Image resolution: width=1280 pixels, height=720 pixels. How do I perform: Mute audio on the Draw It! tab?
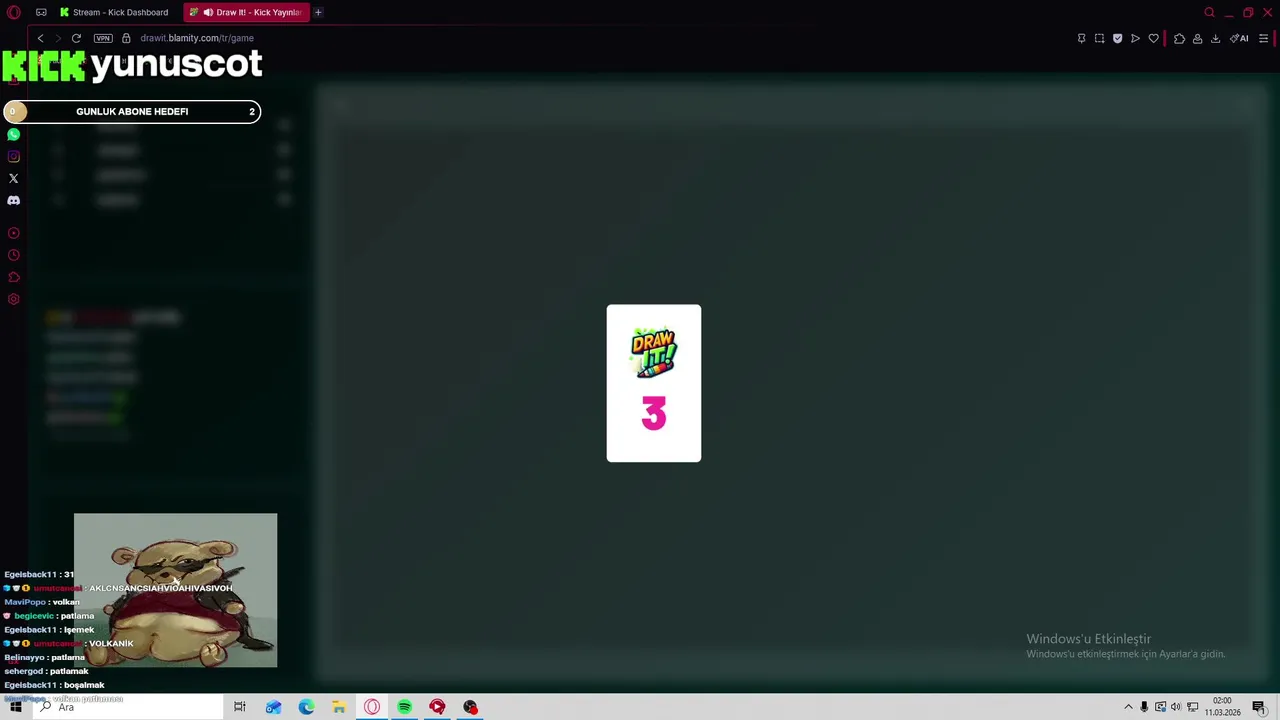tap(208, 12)
